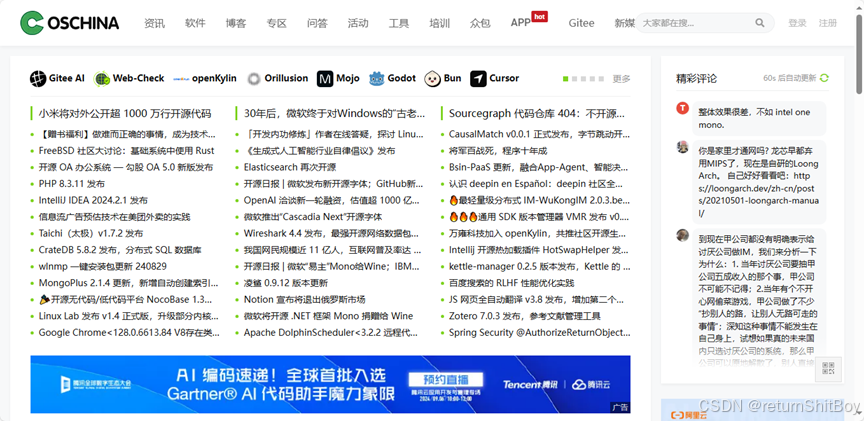
Task: Open the Web-Check project icon
Action: [x=102, y=79]
